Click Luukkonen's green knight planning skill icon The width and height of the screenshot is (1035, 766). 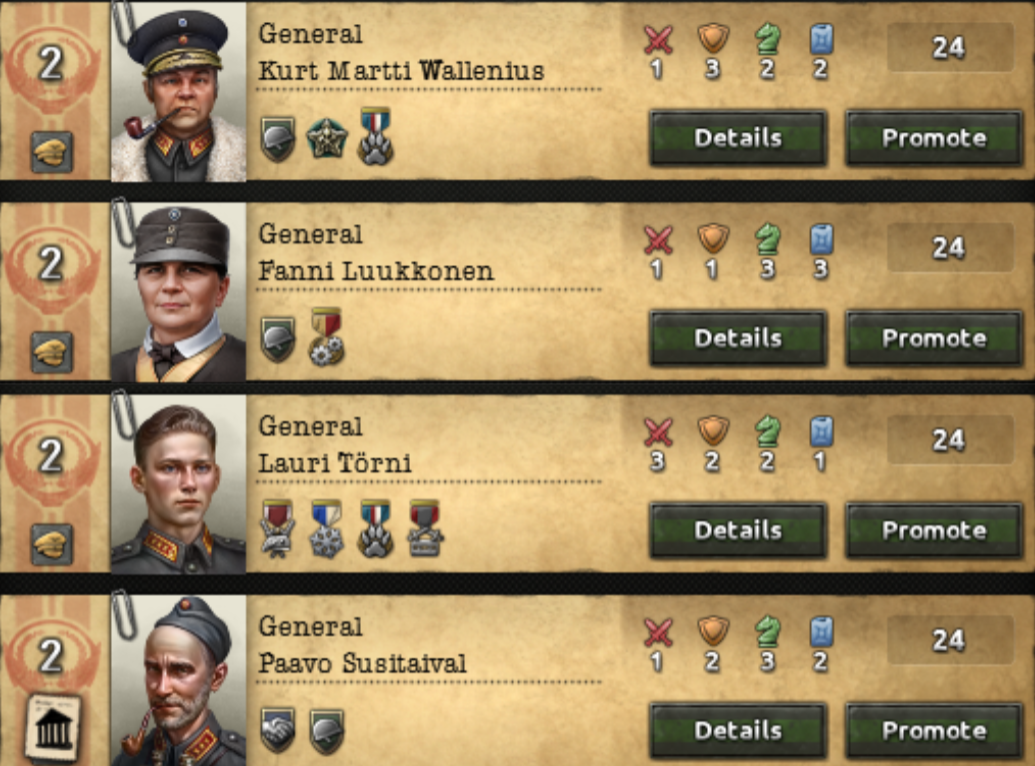click(767, 239)
